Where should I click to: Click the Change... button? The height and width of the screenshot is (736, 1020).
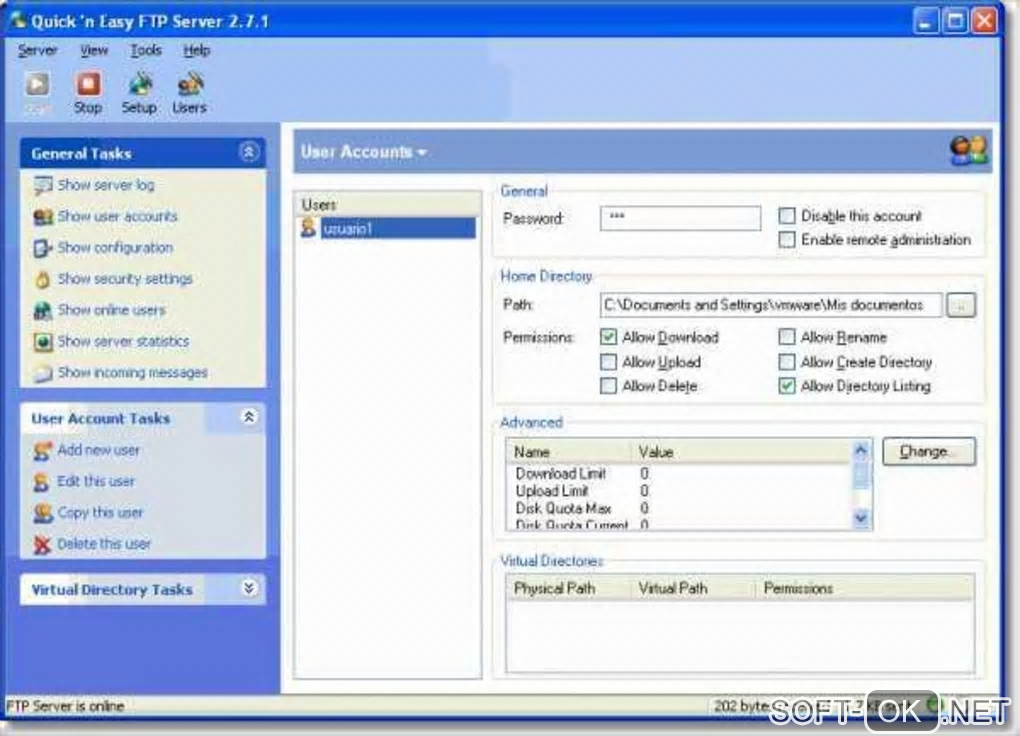(x=929, y=452)
